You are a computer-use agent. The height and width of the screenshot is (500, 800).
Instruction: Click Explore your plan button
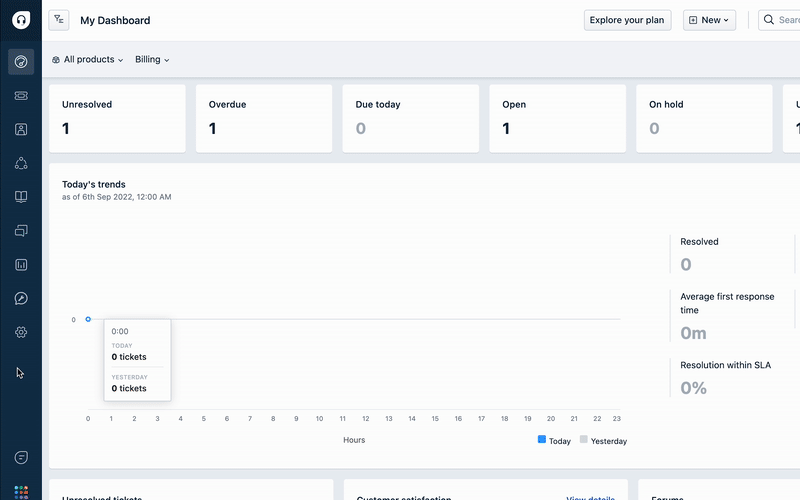click(627, 20)
